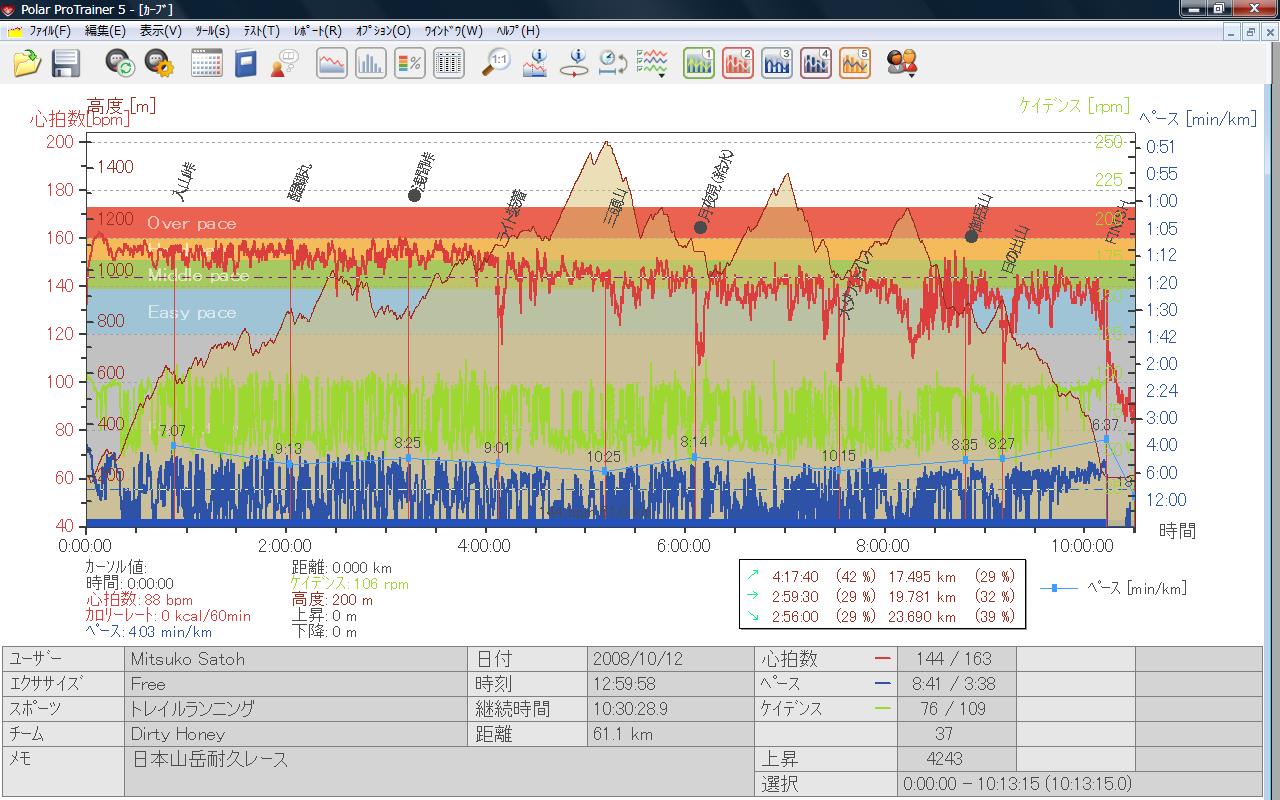This screenshot has height=800, width=1280.
Task: Open the calendar view icon
Action: coord(206,64)
